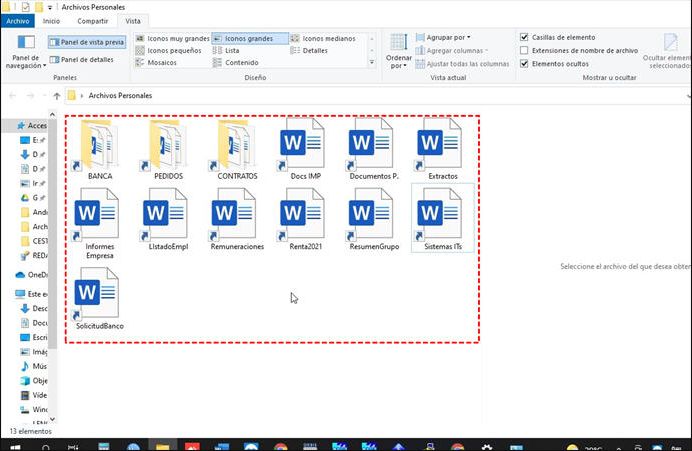
Task: Choose Iconos grandes layout
Action: tap(250, 38)
